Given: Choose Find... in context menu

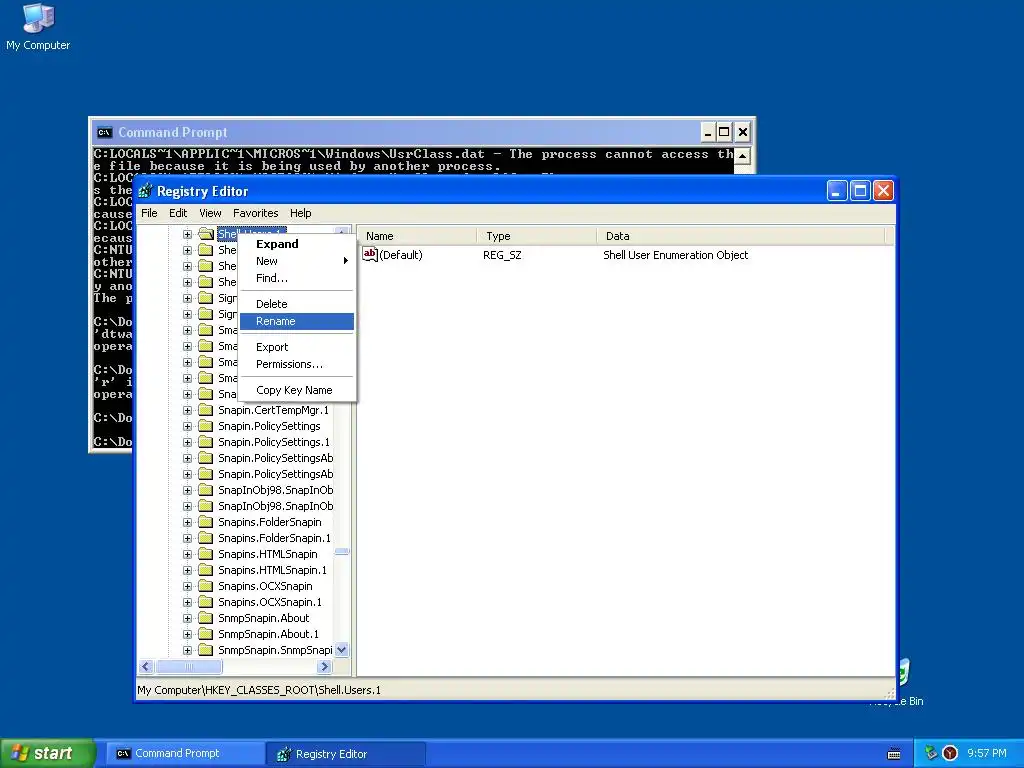Looking at the screenshot, I should (297, 278).
